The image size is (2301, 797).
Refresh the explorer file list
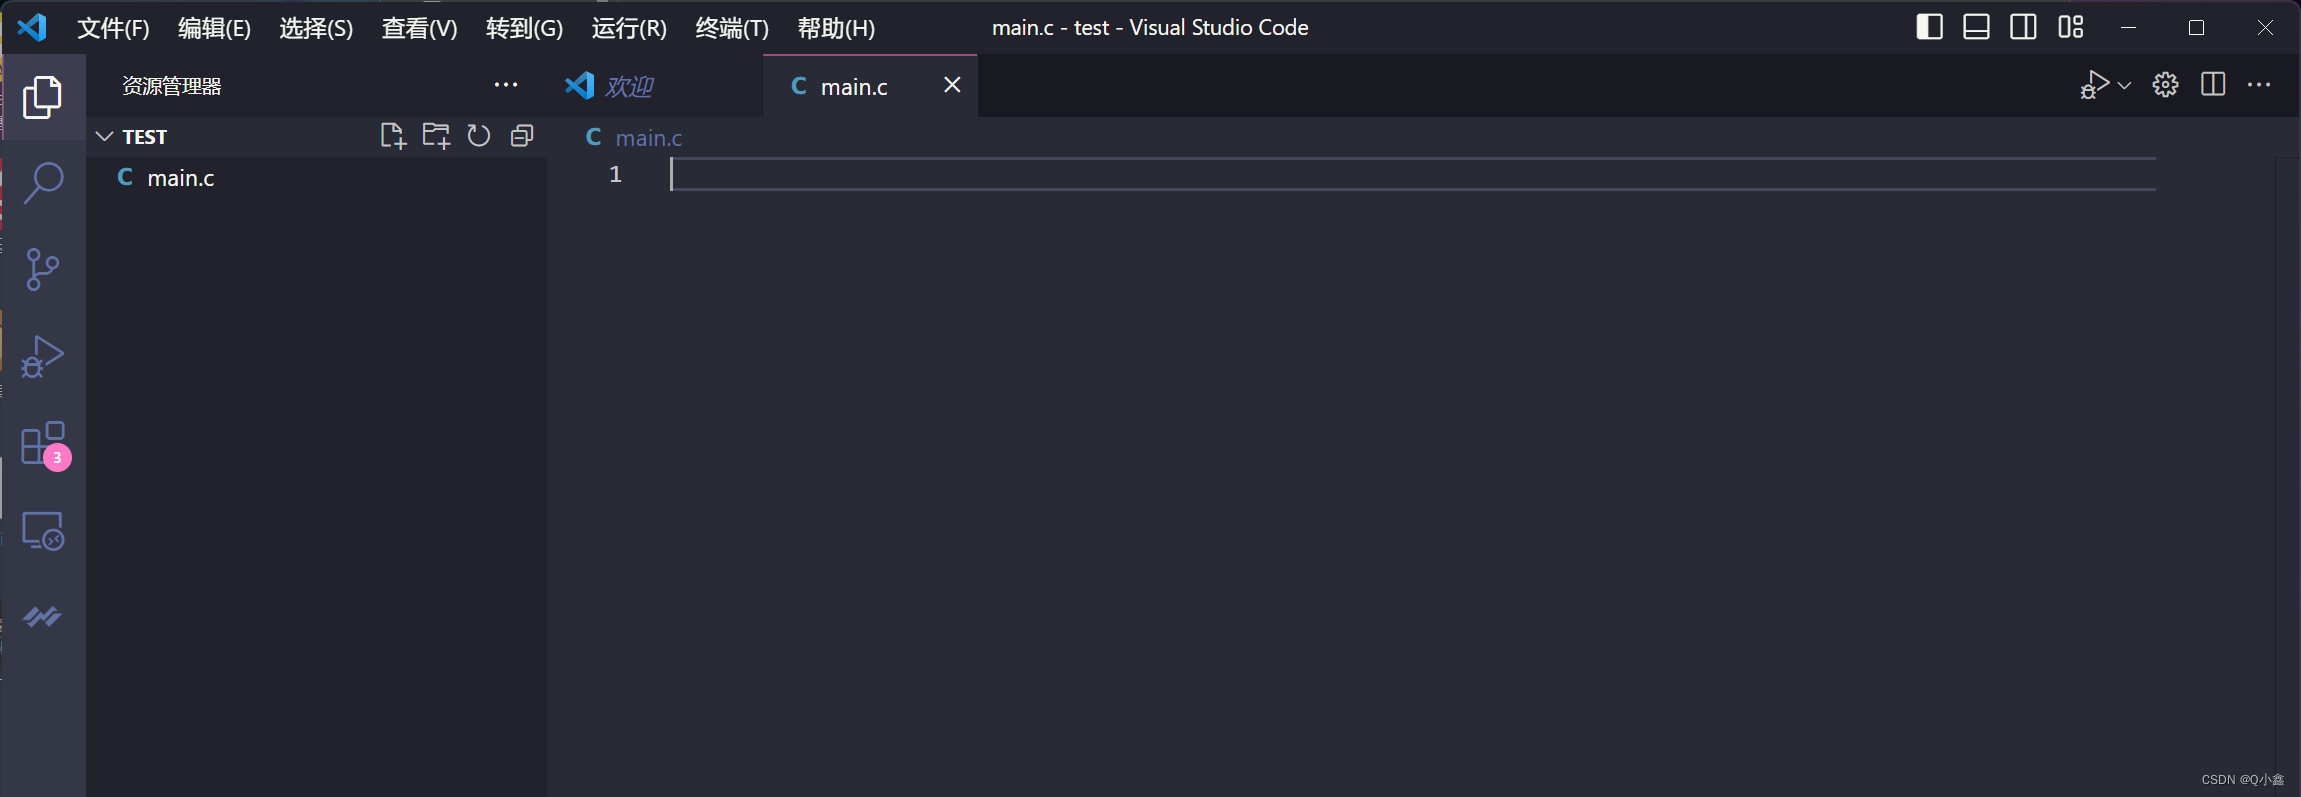[479, 136]
